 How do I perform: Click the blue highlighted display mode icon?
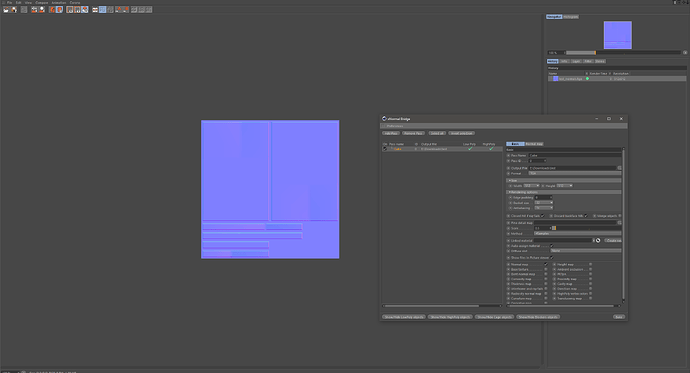[103, 10]
